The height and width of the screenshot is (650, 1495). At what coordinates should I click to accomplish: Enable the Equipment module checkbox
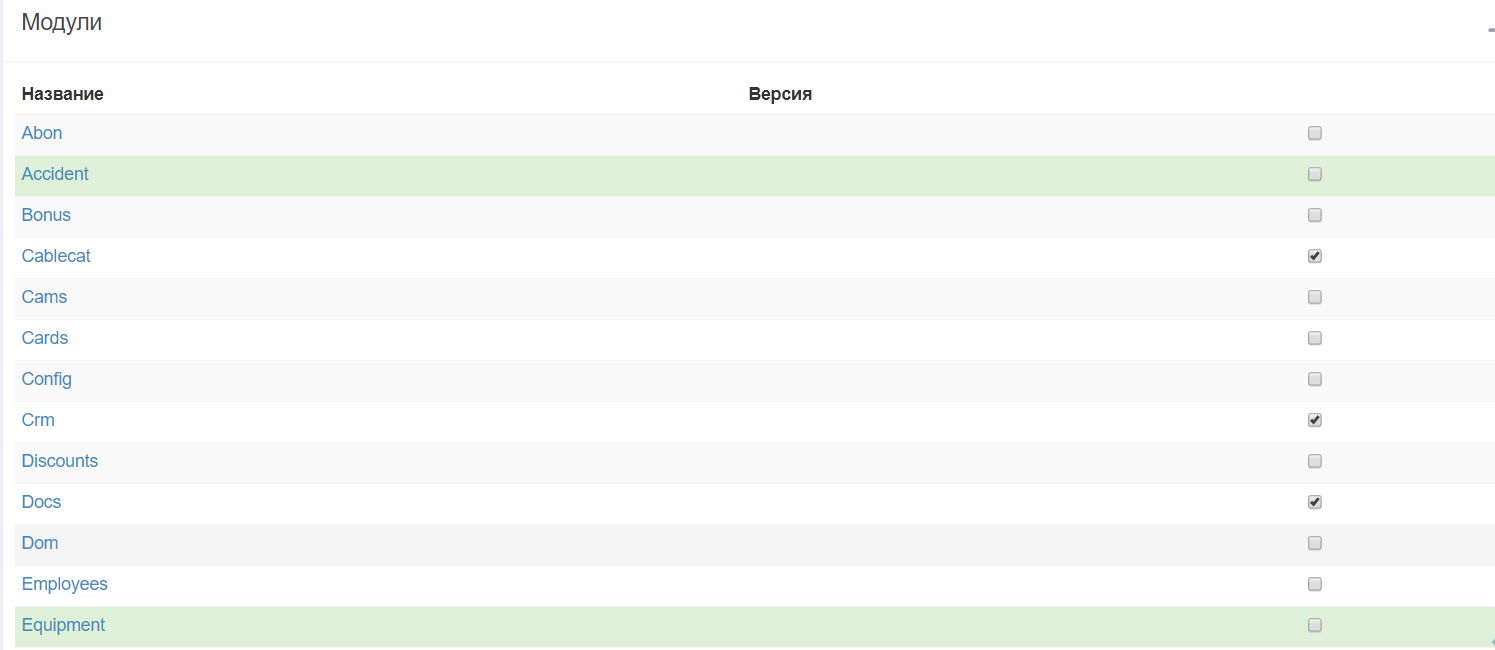tap(1315, 625)
